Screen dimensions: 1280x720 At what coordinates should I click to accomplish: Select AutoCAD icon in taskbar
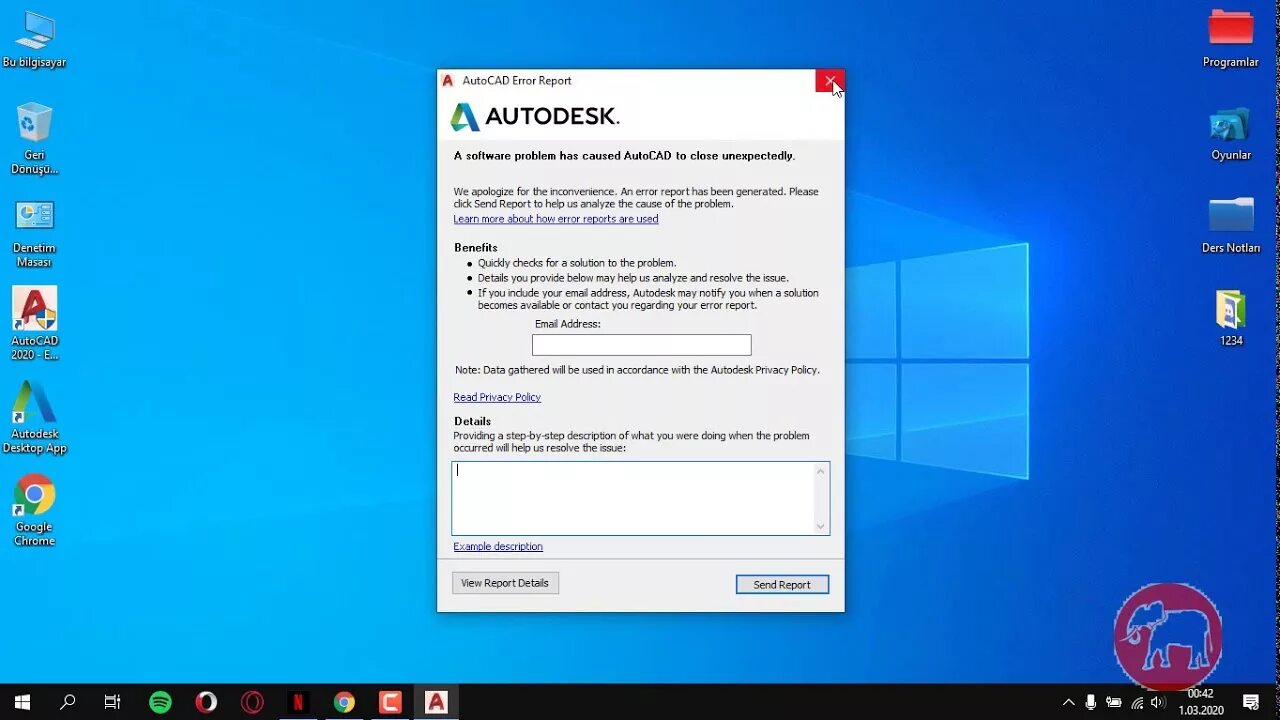(436, 702)
